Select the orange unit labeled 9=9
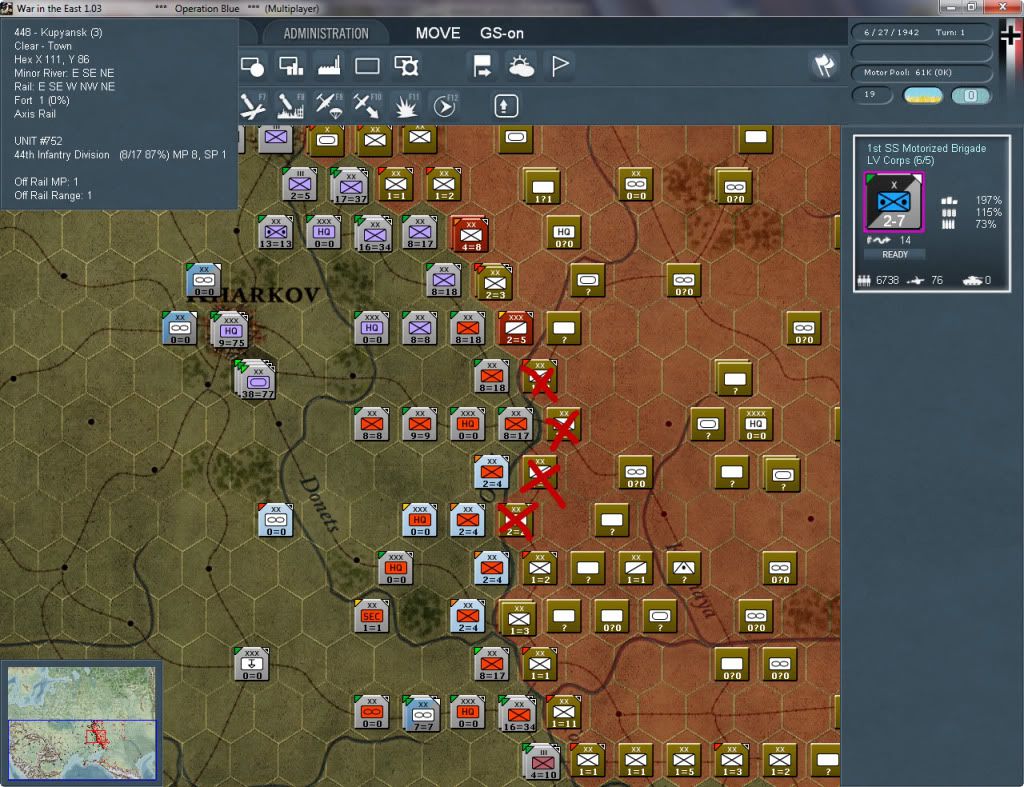1024x787 pixels. [x=419, y=424]
